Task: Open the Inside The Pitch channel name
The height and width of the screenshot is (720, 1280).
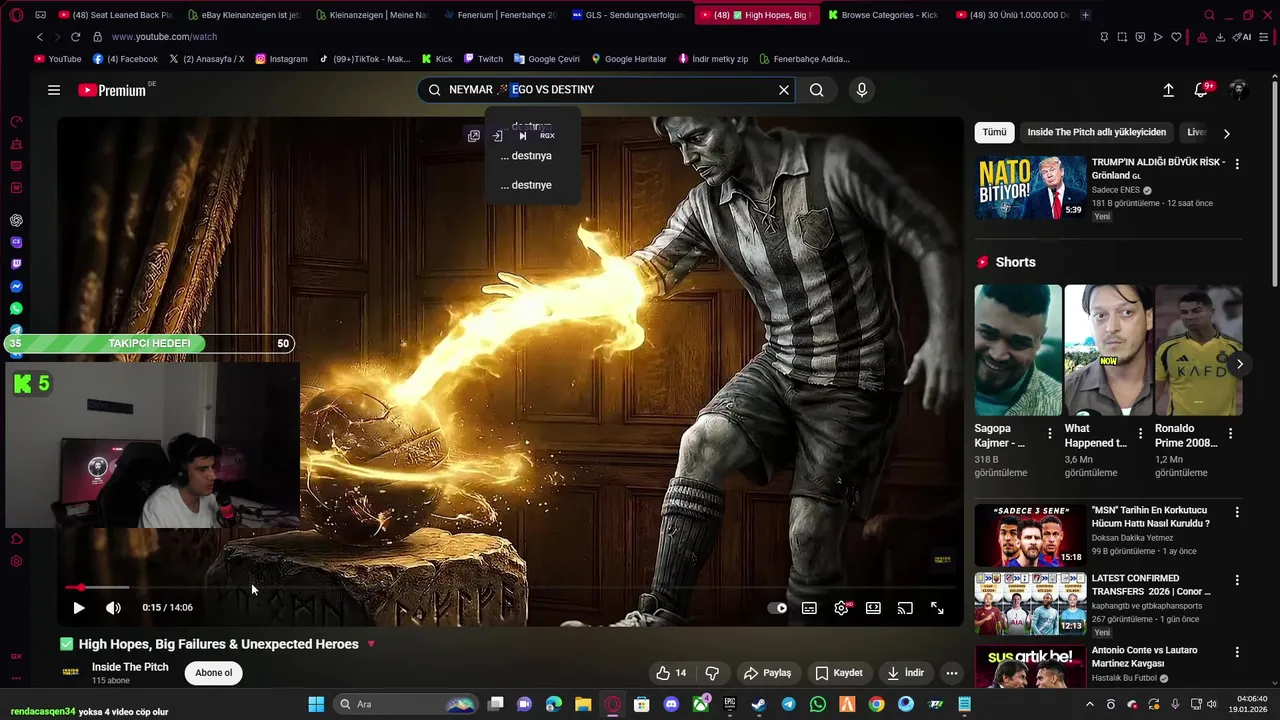Action: pyautogui.click(x=130, y=667)
